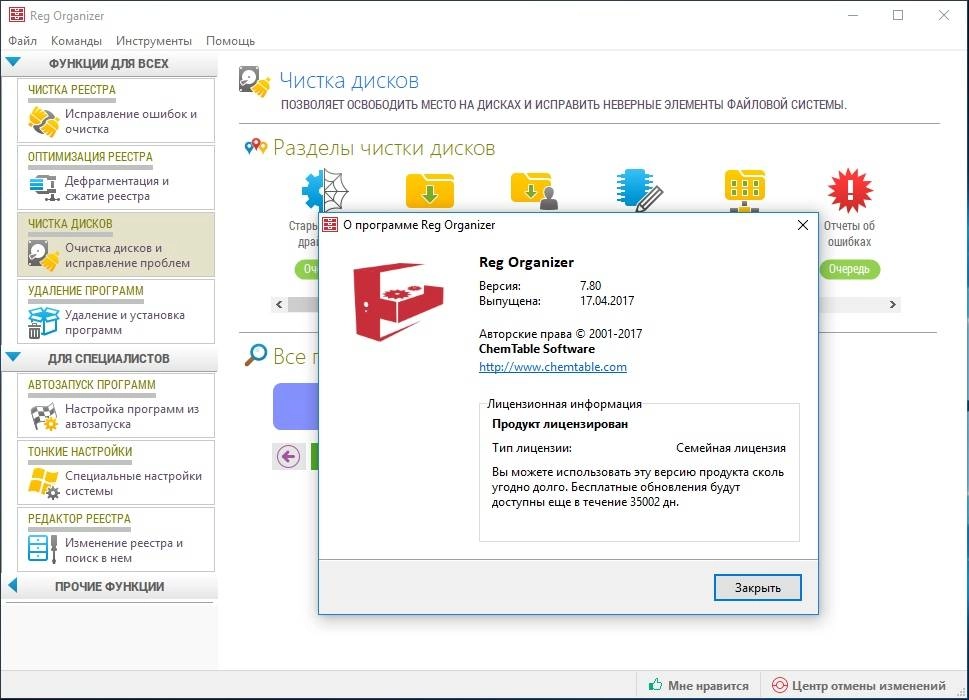Click 'Отчеты об ошибках' label
This screenshot has height=700, width=969.
(849, 234)
